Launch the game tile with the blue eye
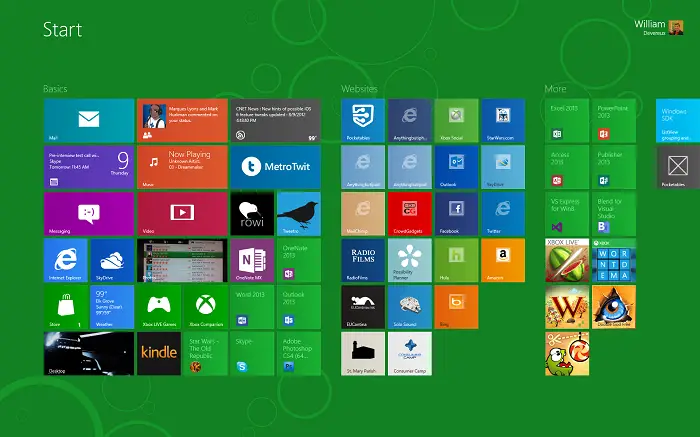Screen dimensions: 700x437 [x=614, y=307]
